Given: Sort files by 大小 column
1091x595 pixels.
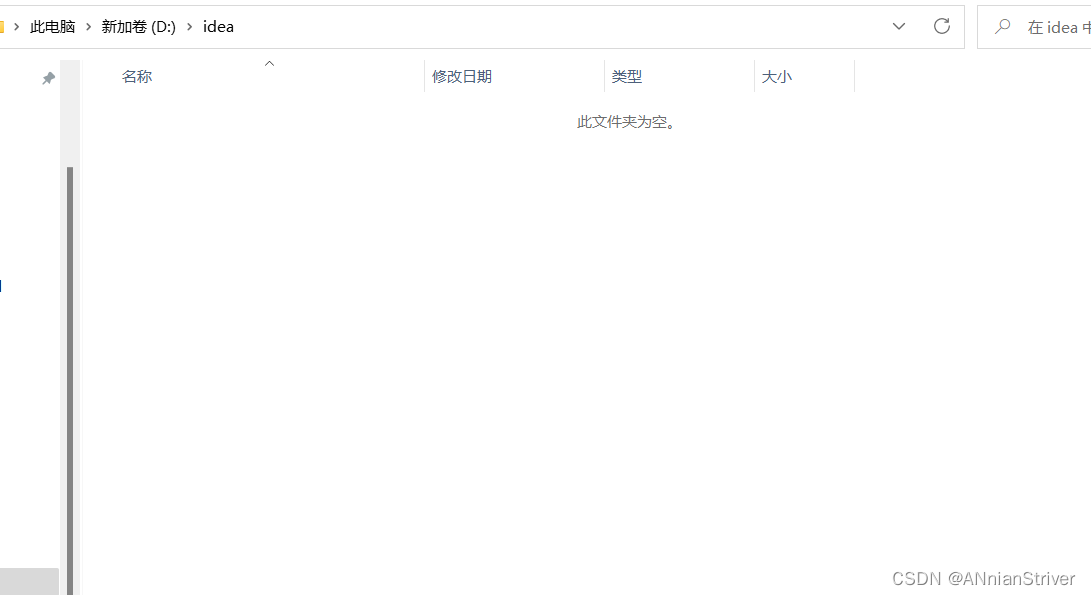Looking at the screenshot, I should [x=777, y=77].
